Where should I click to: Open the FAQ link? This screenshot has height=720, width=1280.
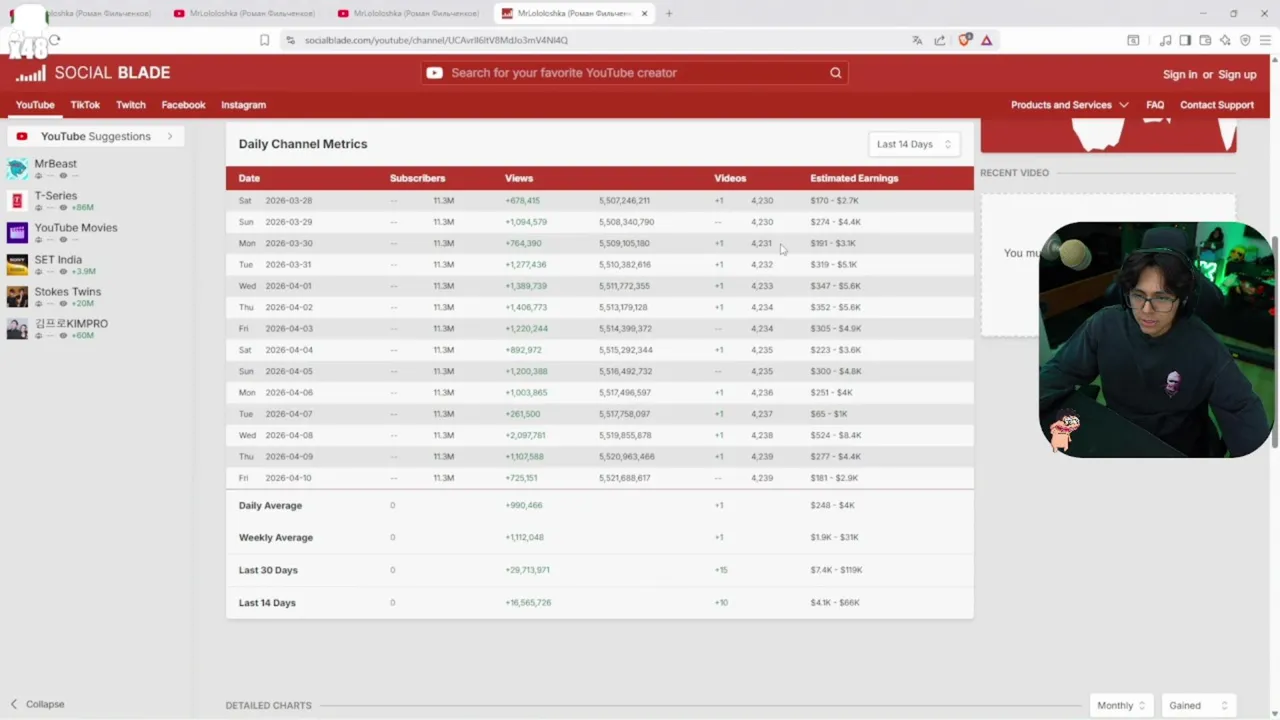pos(1155,105)
